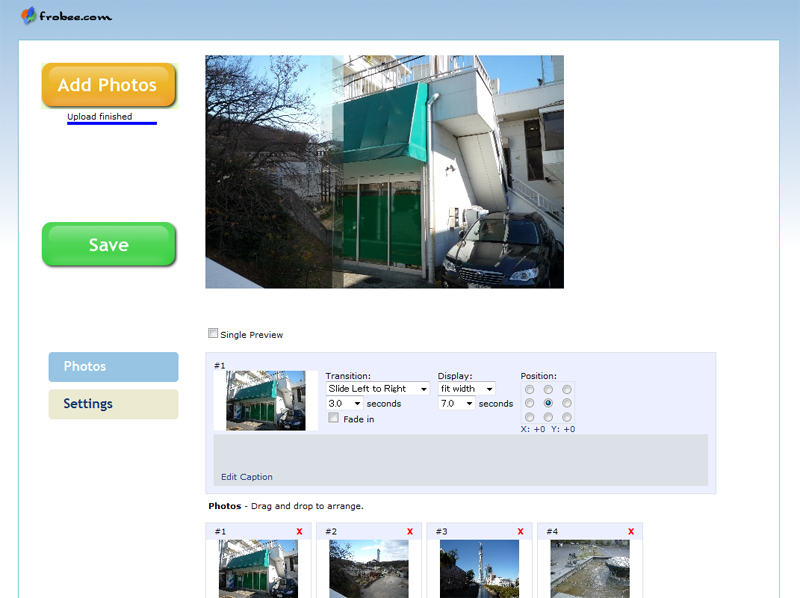Click the large slideshow preview image
Screen dimensions: 800x598
[385, 171]
